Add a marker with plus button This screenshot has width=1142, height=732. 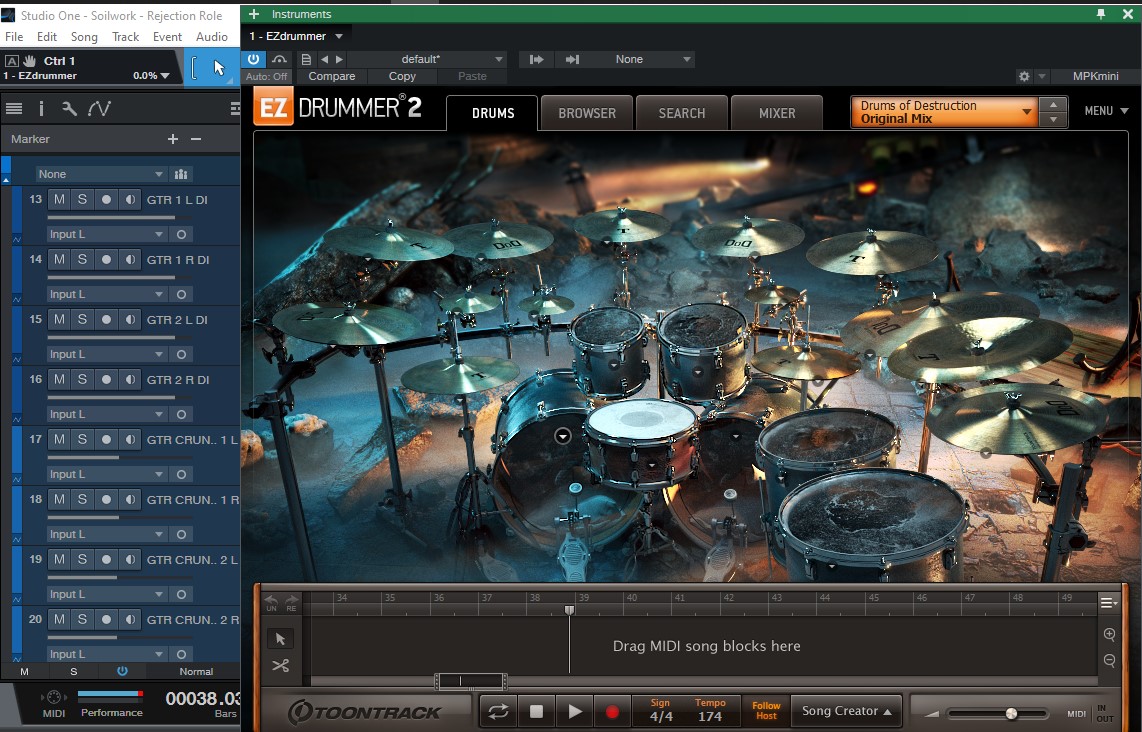(173, 138)
